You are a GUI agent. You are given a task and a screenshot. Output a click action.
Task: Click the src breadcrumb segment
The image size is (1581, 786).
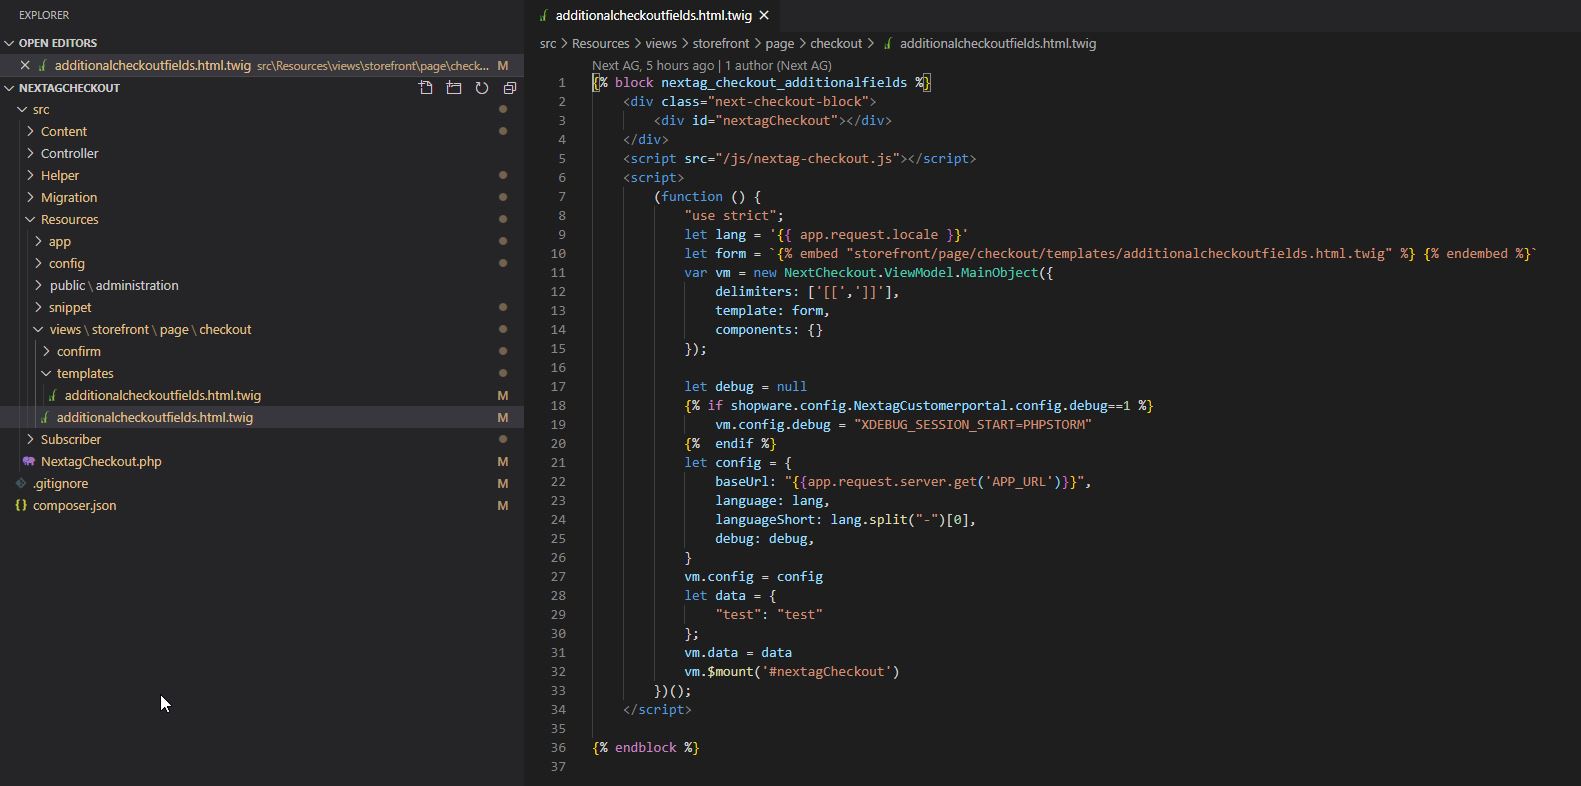click(548, 44)
